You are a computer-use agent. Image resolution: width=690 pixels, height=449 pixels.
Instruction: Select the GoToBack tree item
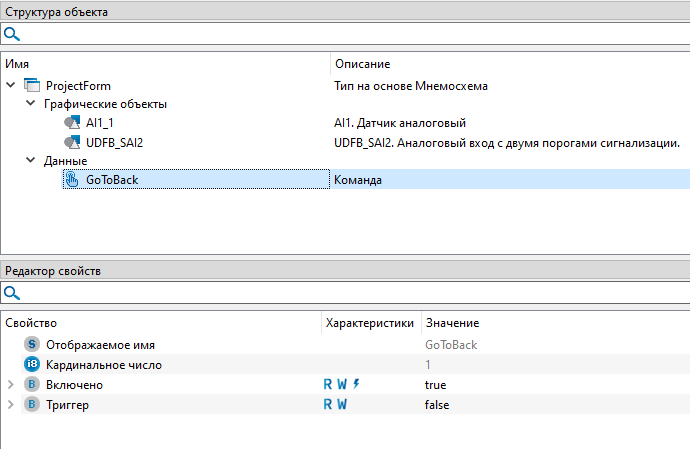point(112,180)
